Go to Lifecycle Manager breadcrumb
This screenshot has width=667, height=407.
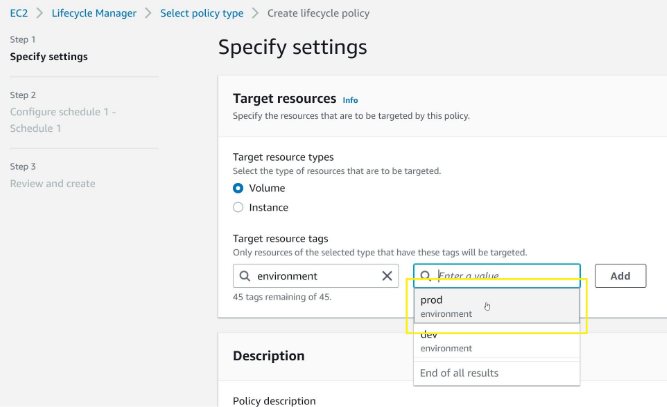click(x=94, y=13)
